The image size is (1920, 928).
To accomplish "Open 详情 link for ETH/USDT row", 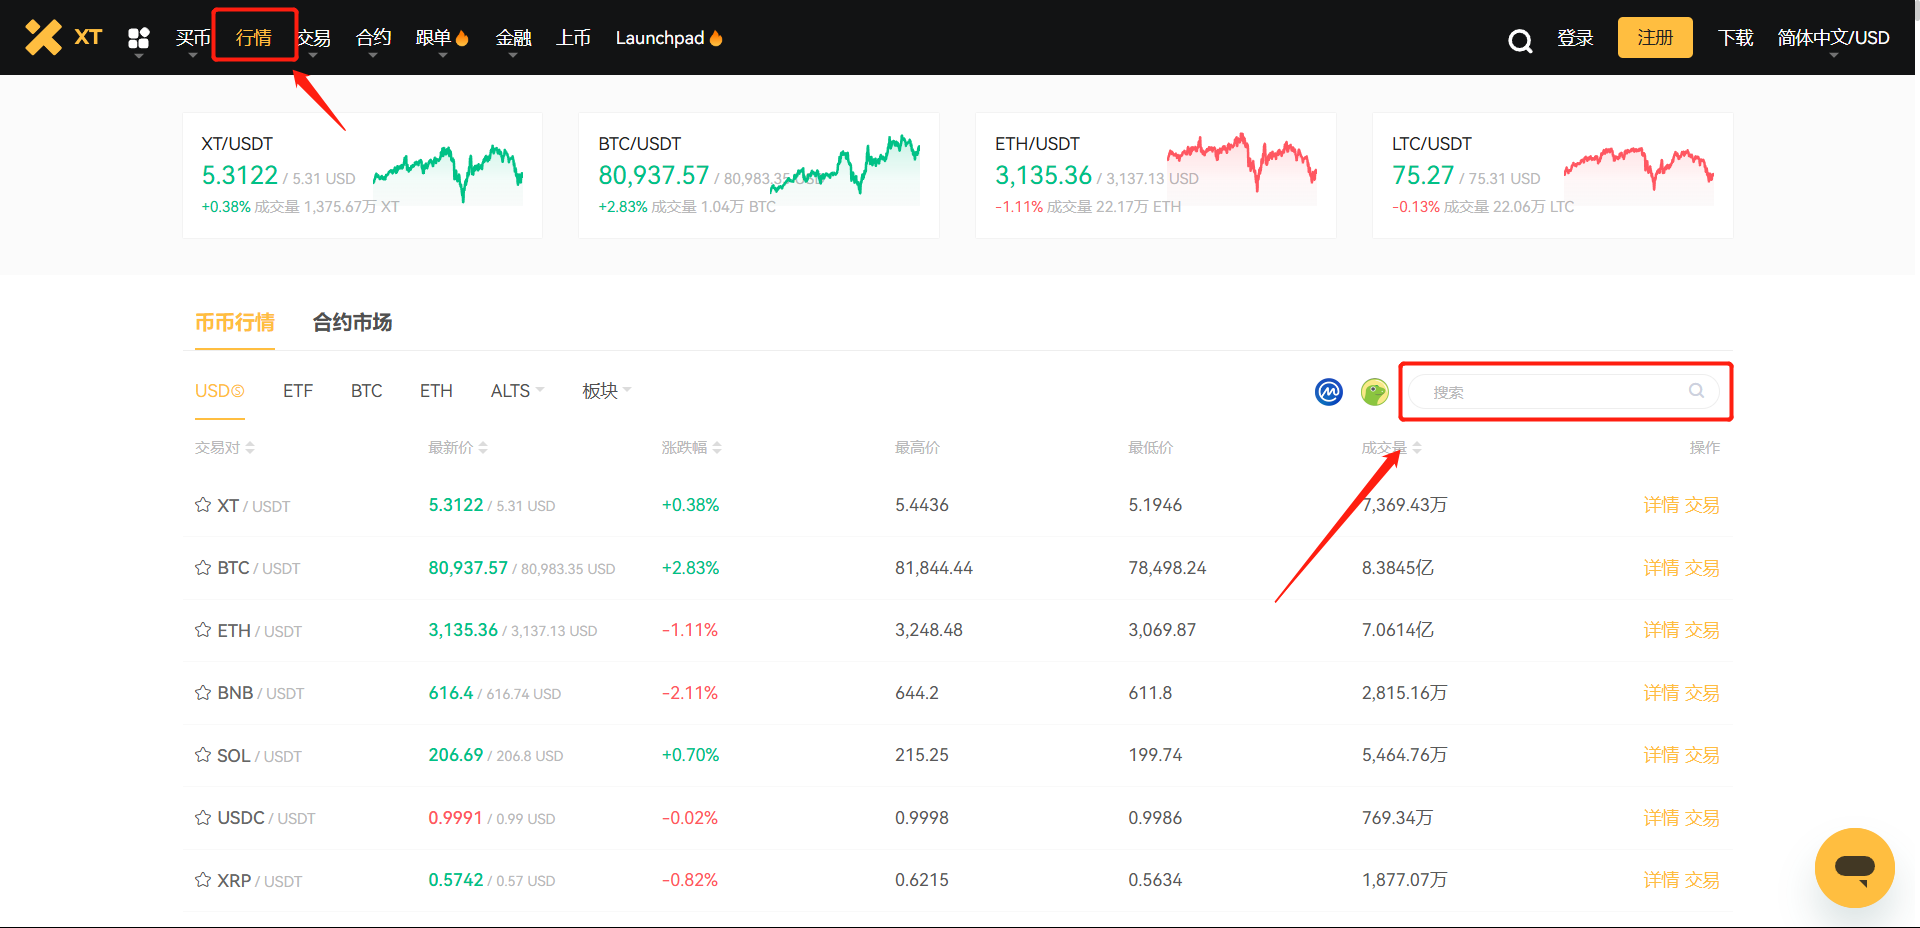I will tap(1660, 630).
